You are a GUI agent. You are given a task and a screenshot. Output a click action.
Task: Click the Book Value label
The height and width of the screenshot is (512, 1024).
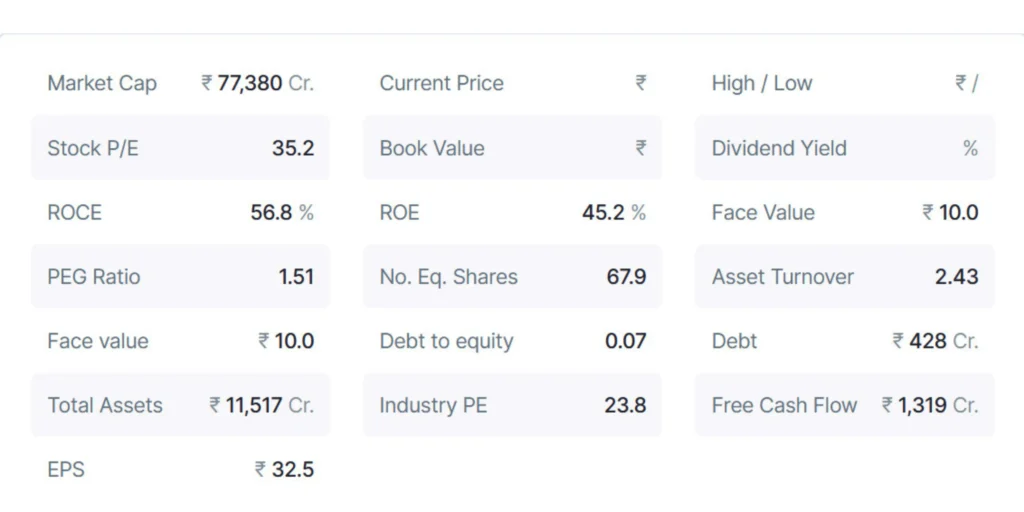click(432, 148)
